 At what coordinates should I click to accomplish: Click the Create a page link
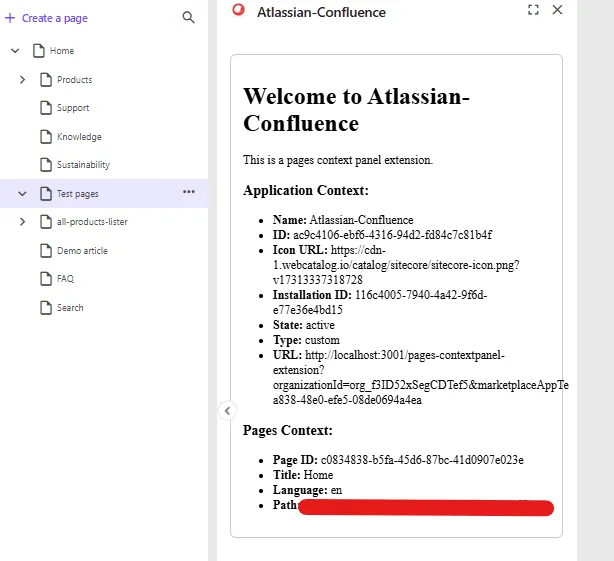(x=54, y=18)
